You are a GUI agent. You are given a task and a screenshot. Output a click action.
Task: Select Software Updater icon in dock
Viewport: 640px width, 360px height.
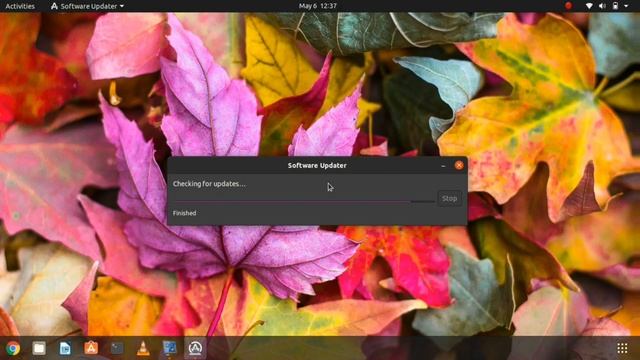point(195,348)
